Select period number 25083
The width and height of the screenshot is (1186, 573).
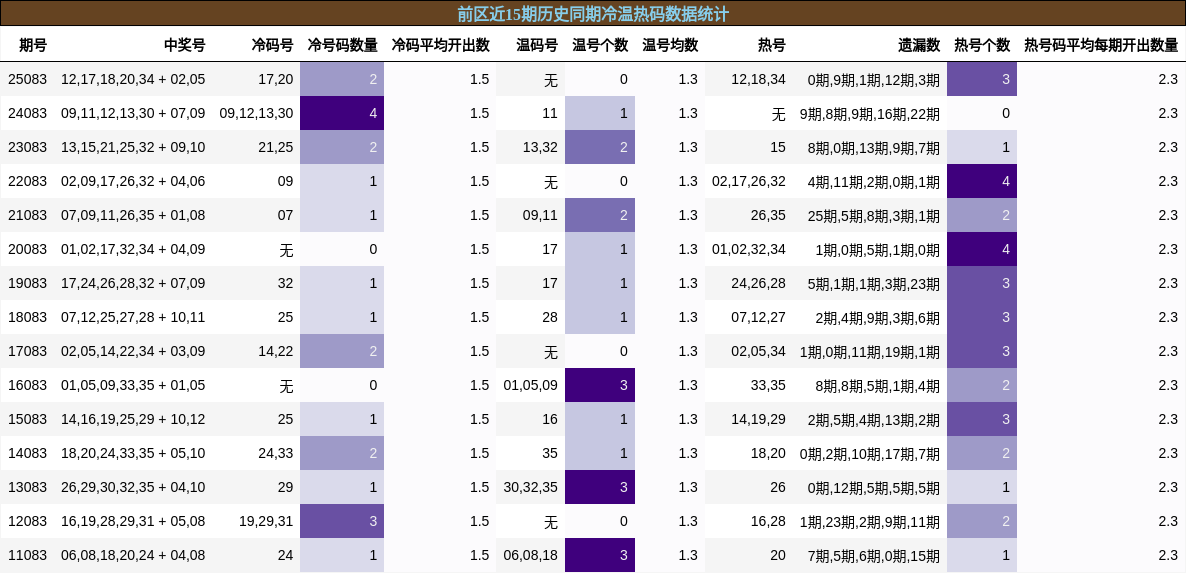pos(27,79)
